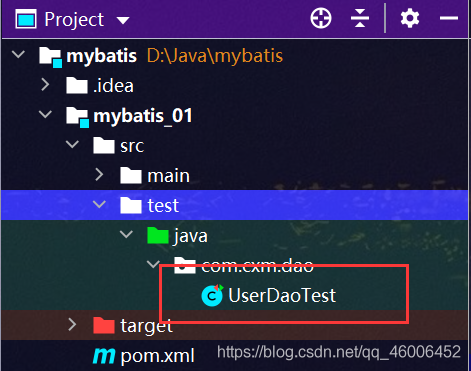Image resolution: width=471 pixels, height=371 pixels.
Task: Click the red target folder icon
Action: pos(104,325)
